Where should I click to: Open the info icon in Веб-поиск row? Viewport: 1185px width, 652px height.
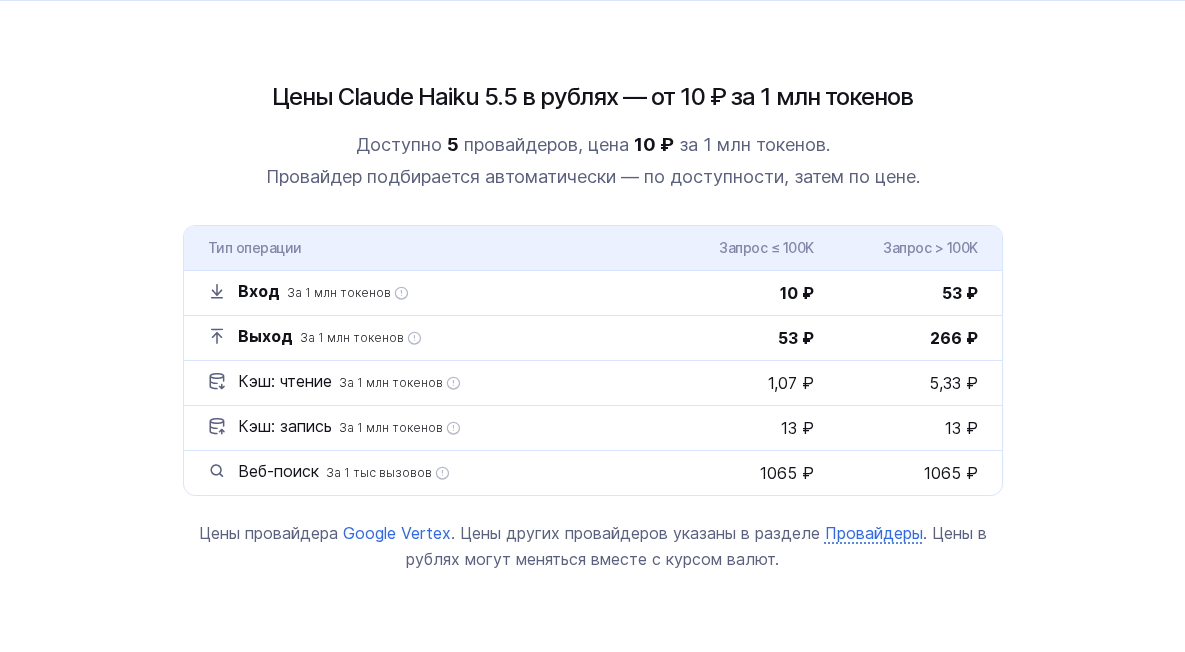point(443,473)
